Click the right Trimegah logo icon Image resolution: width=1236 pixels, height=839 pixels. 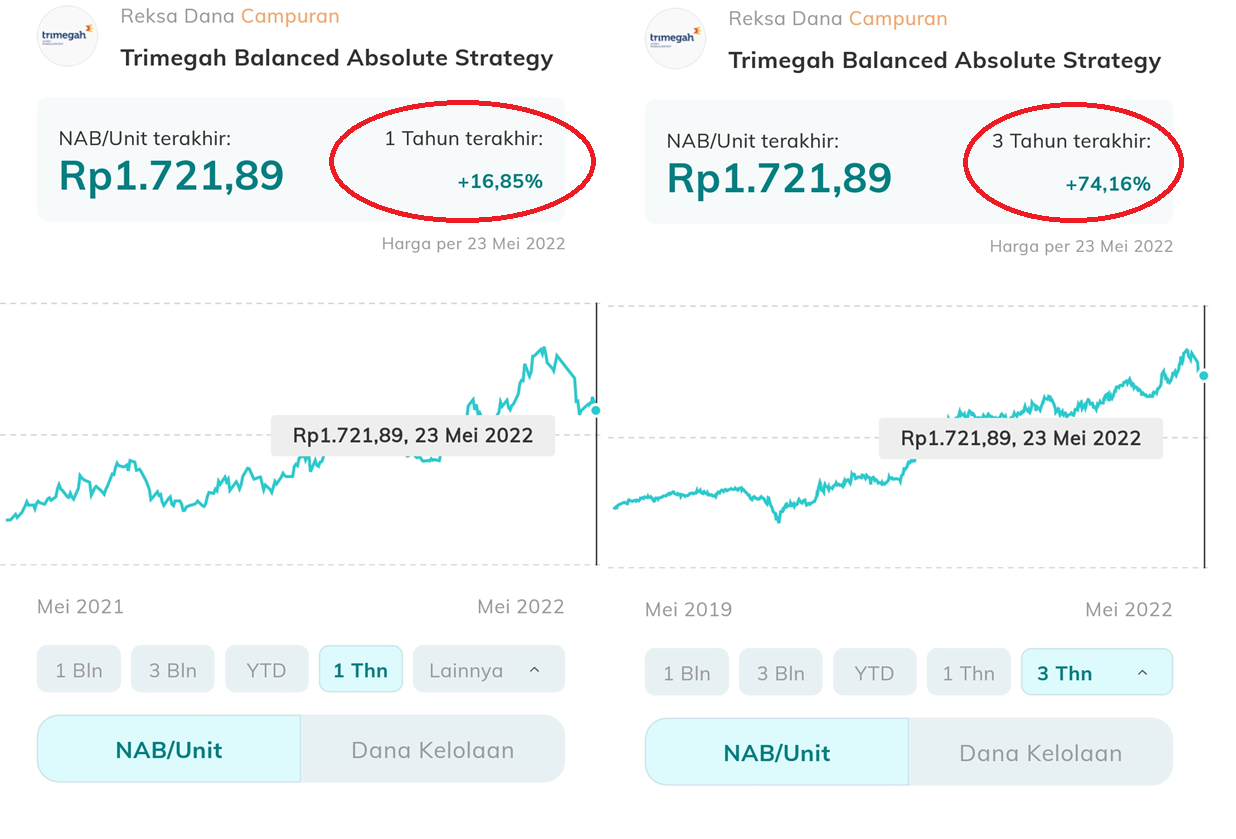click(x=675, y=38)
